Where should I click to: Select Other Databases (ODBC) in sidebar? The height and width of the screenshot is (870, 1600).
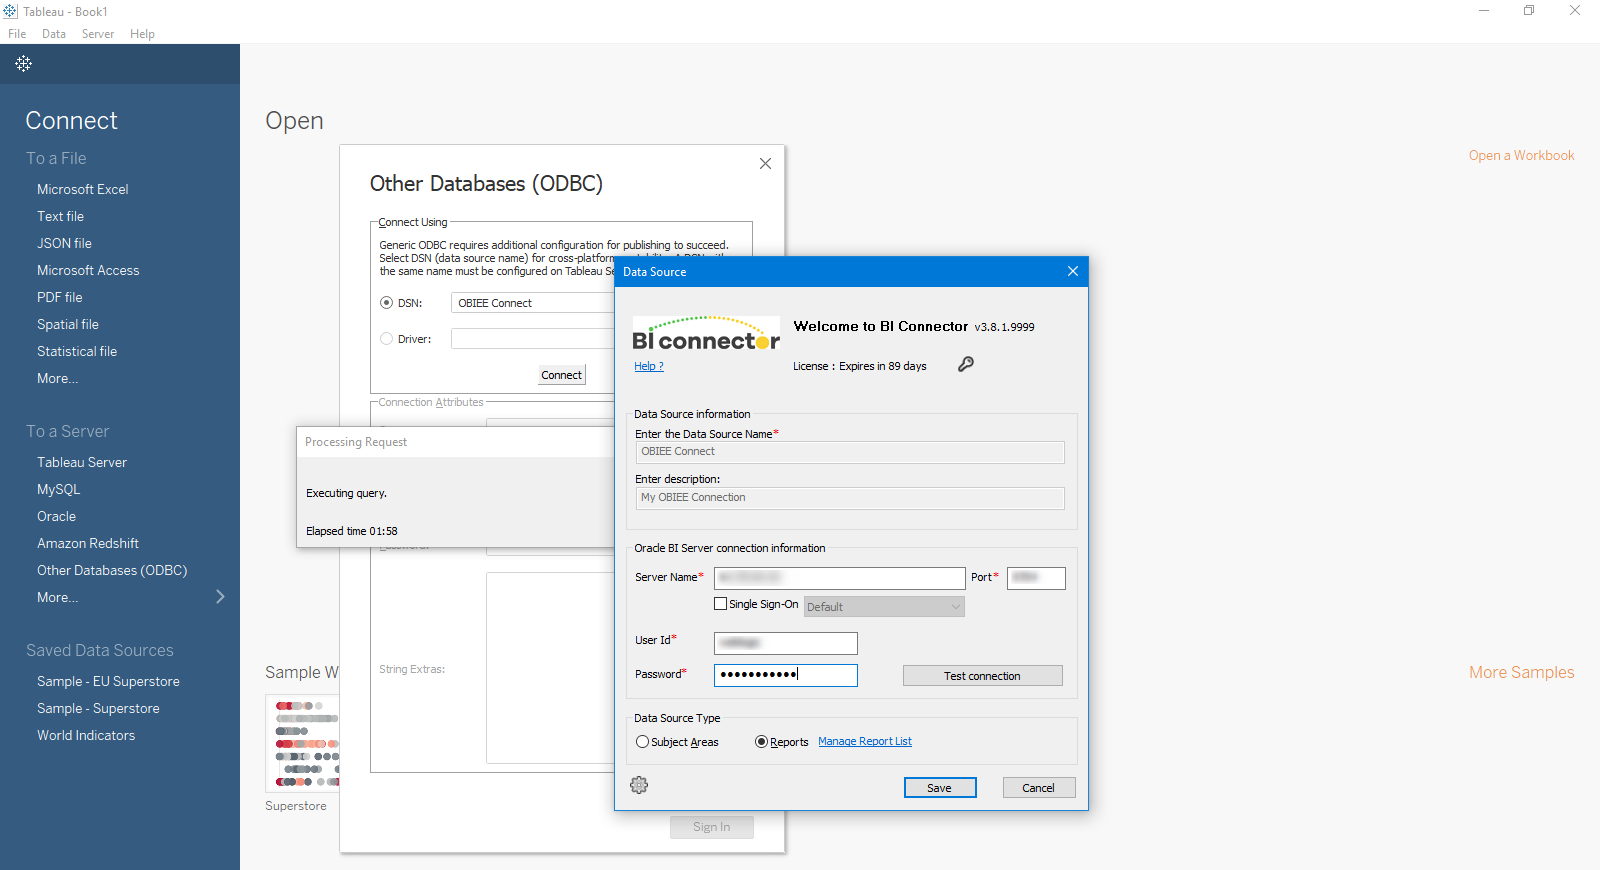(112, 570)
